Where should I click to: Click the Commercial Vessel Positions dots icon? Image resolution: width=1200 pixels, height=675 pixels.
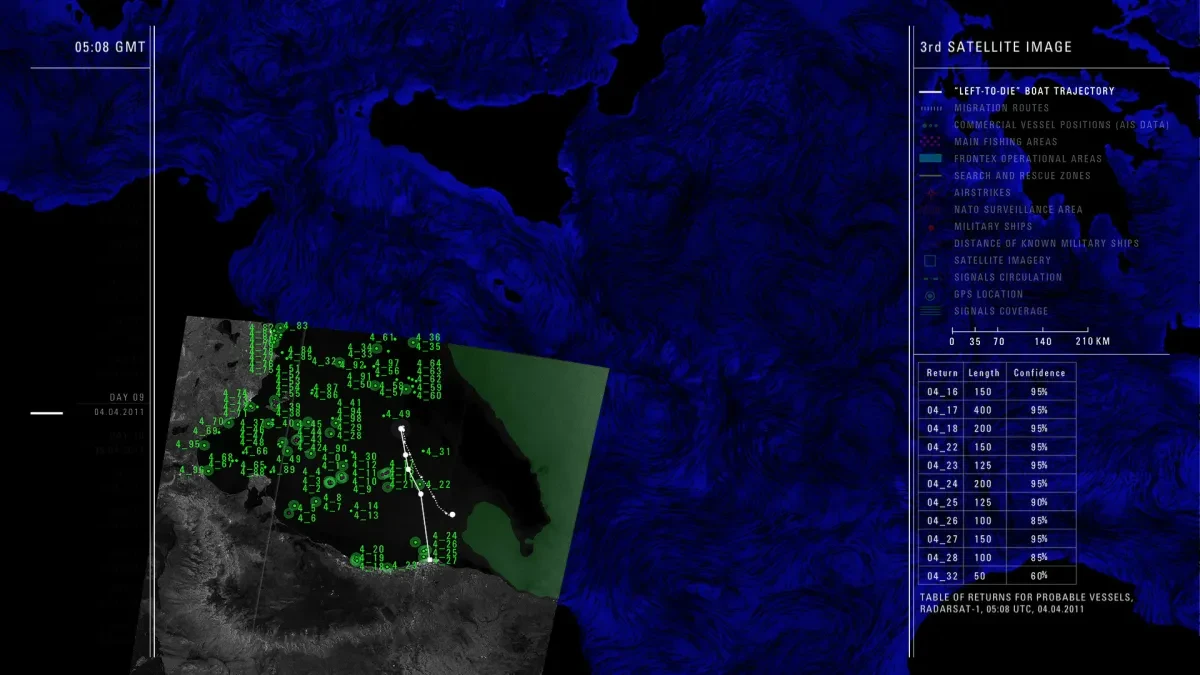coord(930,125)
